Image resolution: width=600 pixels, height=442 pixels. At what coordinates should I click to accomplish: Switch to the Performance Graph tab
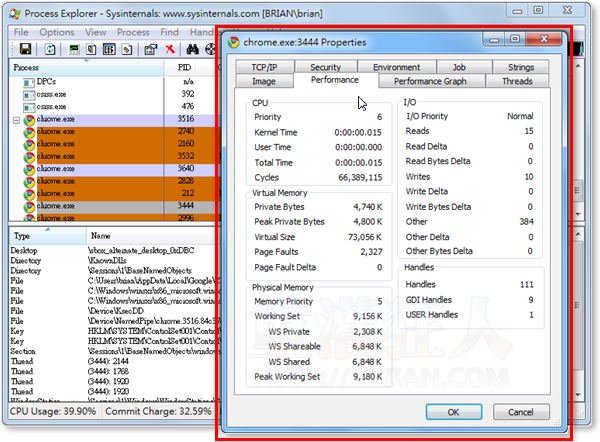[x=430, y=81]
